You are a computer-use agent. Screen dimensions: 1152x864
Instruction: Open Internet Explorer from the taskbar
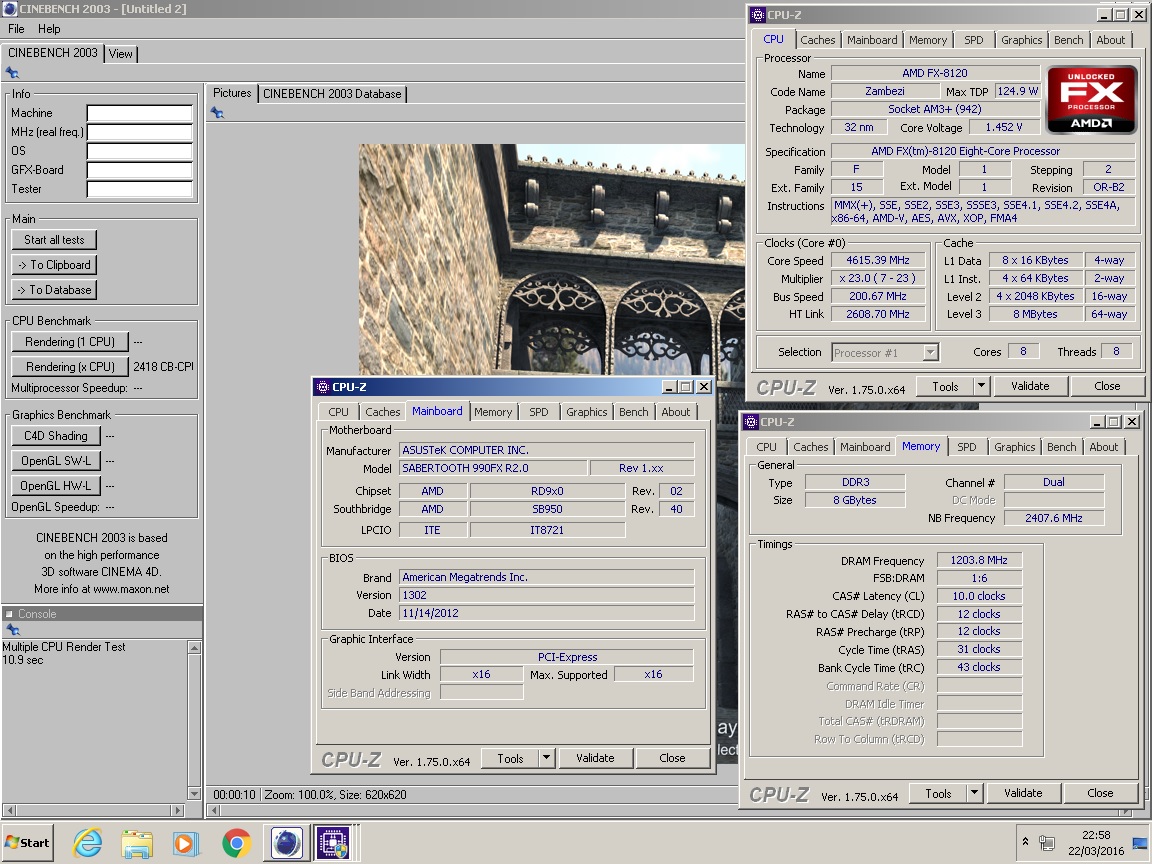87,843
